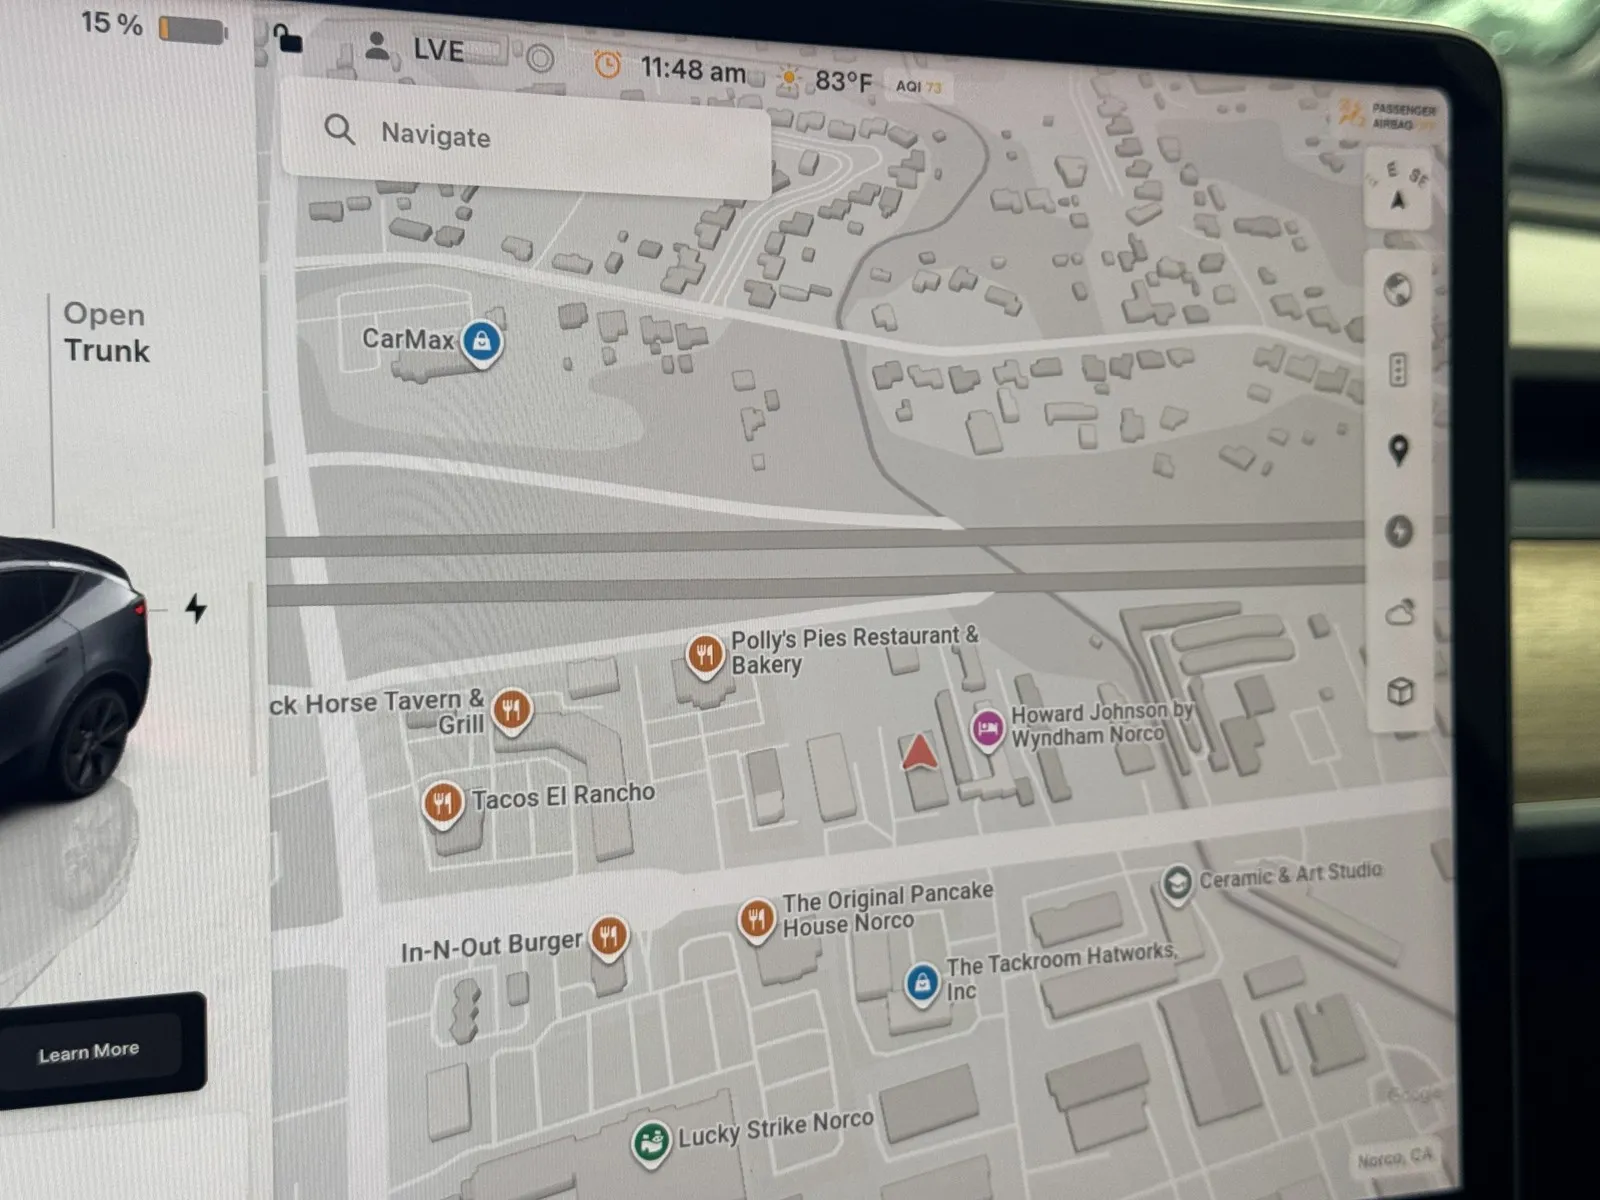
Task: Select In-N-Out Burger pin
Action: (x=608, y=939)
